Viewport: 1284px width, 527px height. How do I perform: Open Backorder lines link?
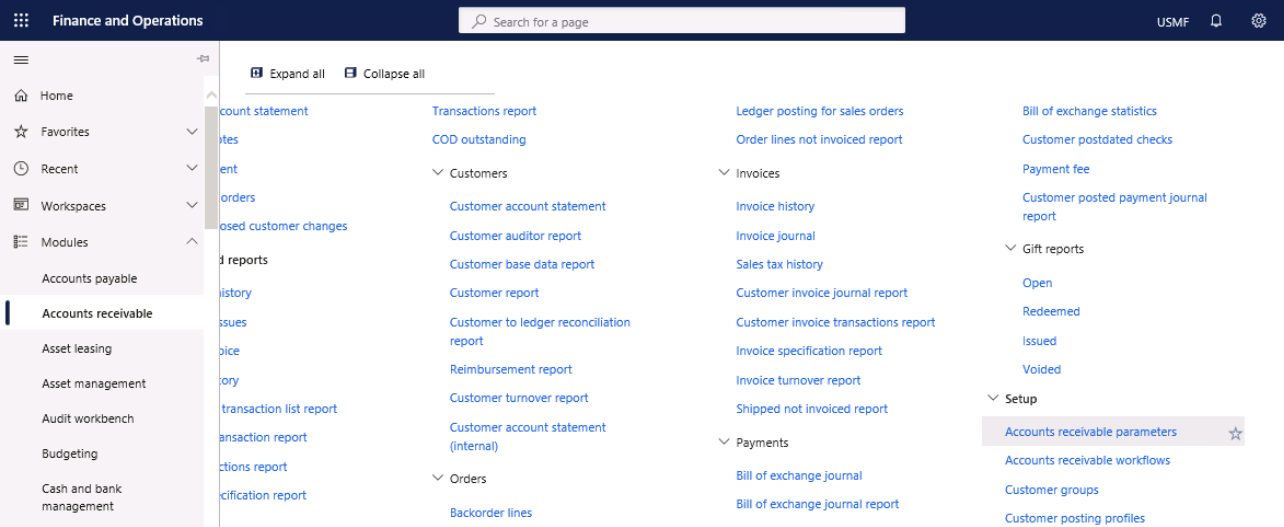point(491,513)
